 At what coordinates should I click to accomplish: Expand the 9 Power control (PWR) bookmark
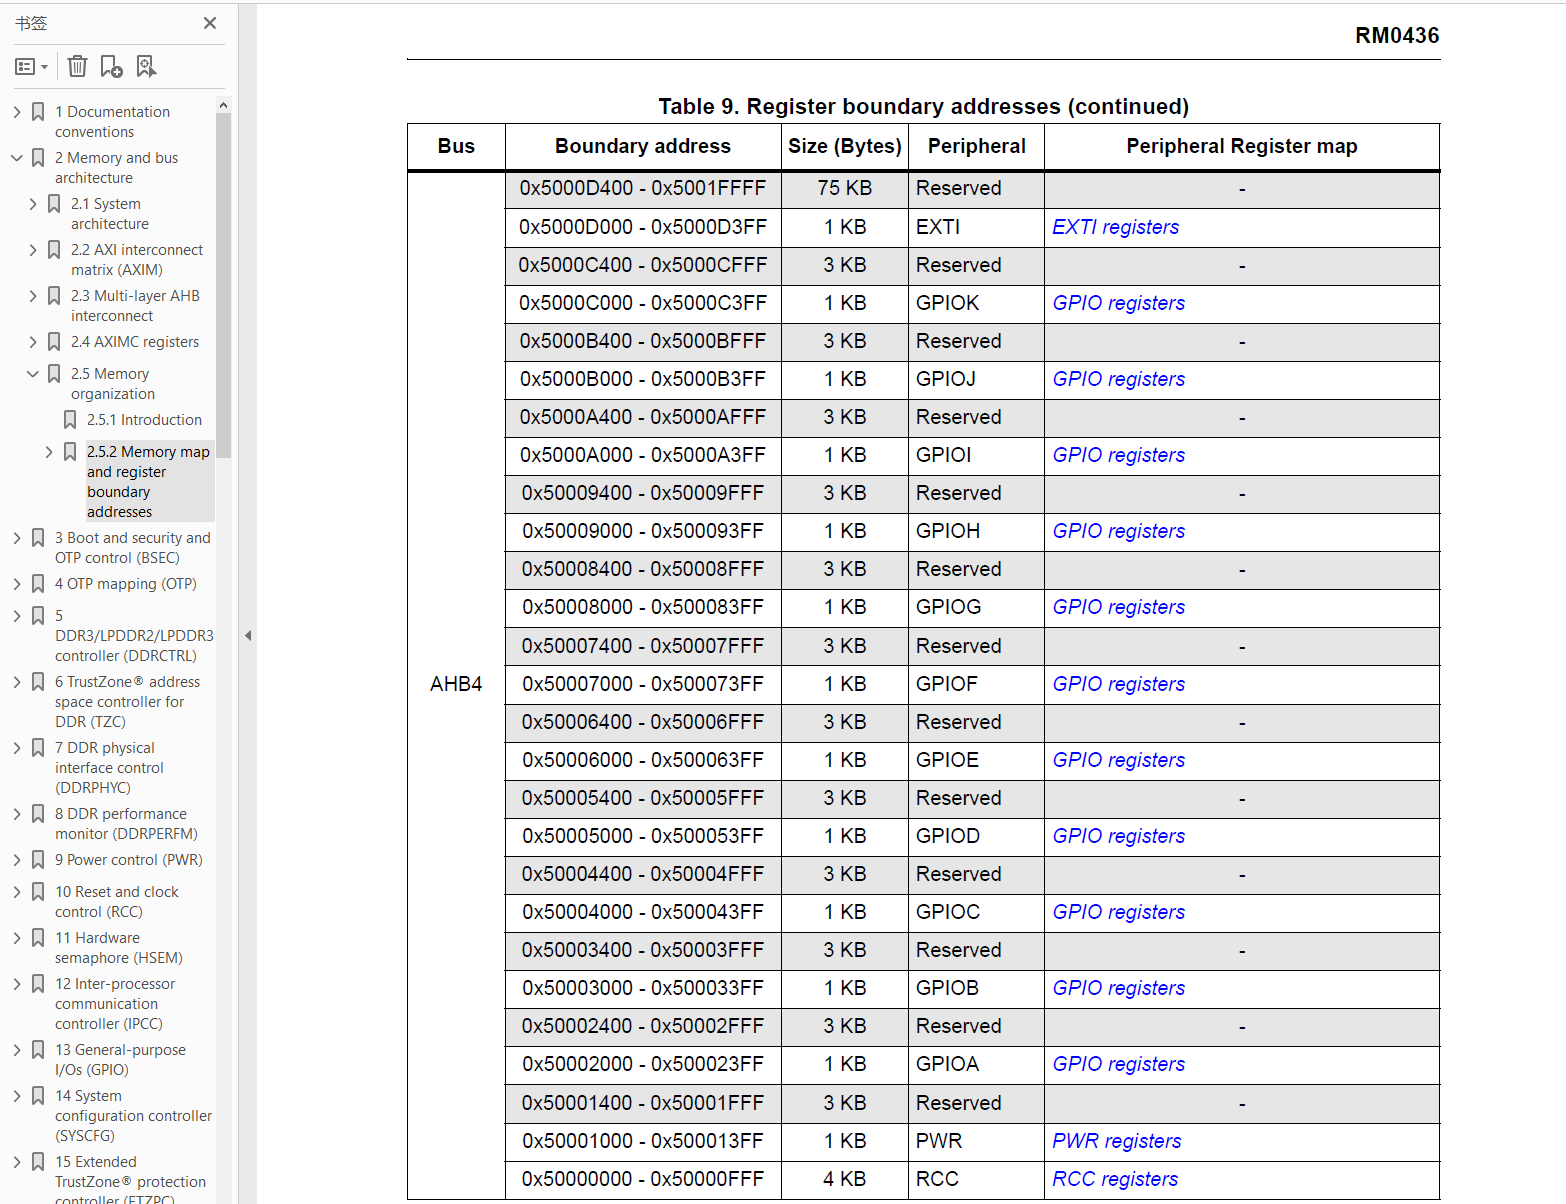point(17,860)
